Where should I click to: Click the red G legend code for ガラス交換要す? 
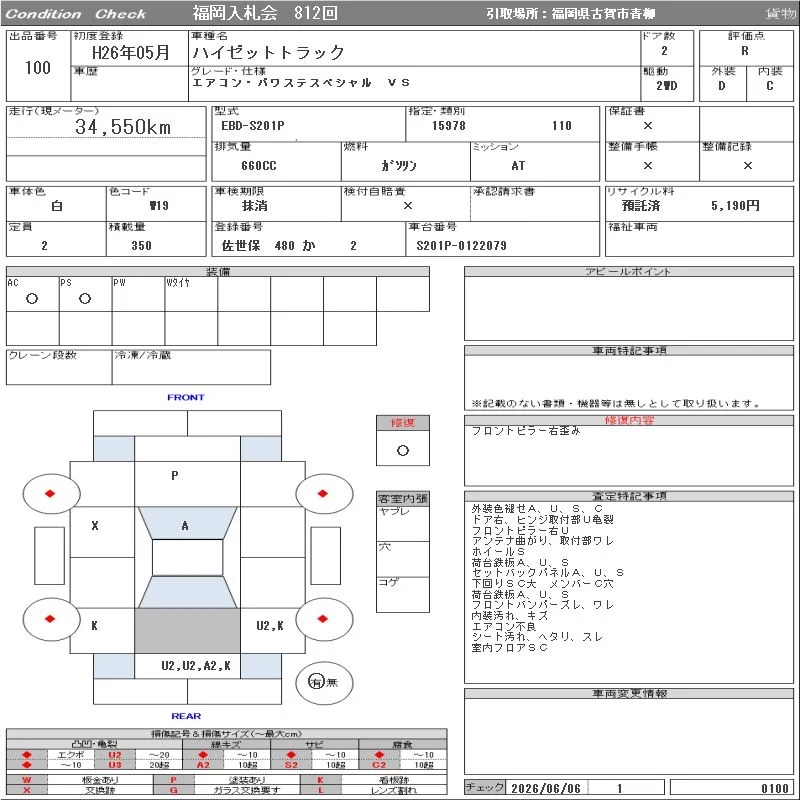[173, 790]
